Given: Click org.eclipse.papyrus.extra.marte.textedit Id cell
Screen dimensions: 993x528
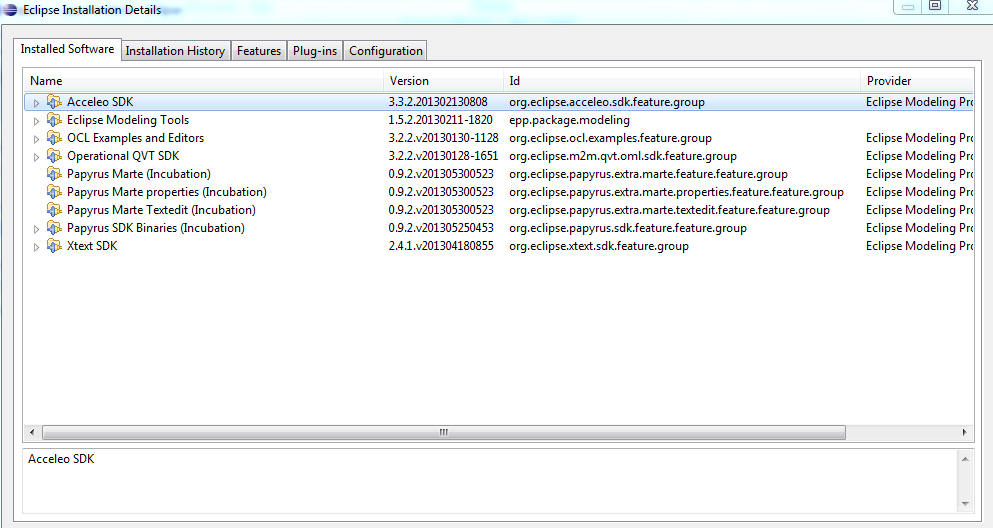Looking at the screenshot, I should pos(669,210).
